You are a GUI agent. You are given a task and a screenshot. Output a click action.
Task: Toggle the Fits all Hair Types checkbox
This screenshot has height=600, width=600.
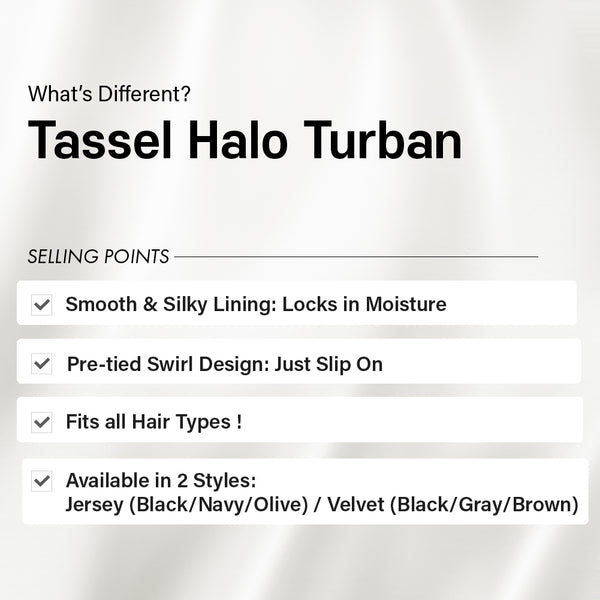[x=42, y=422]
